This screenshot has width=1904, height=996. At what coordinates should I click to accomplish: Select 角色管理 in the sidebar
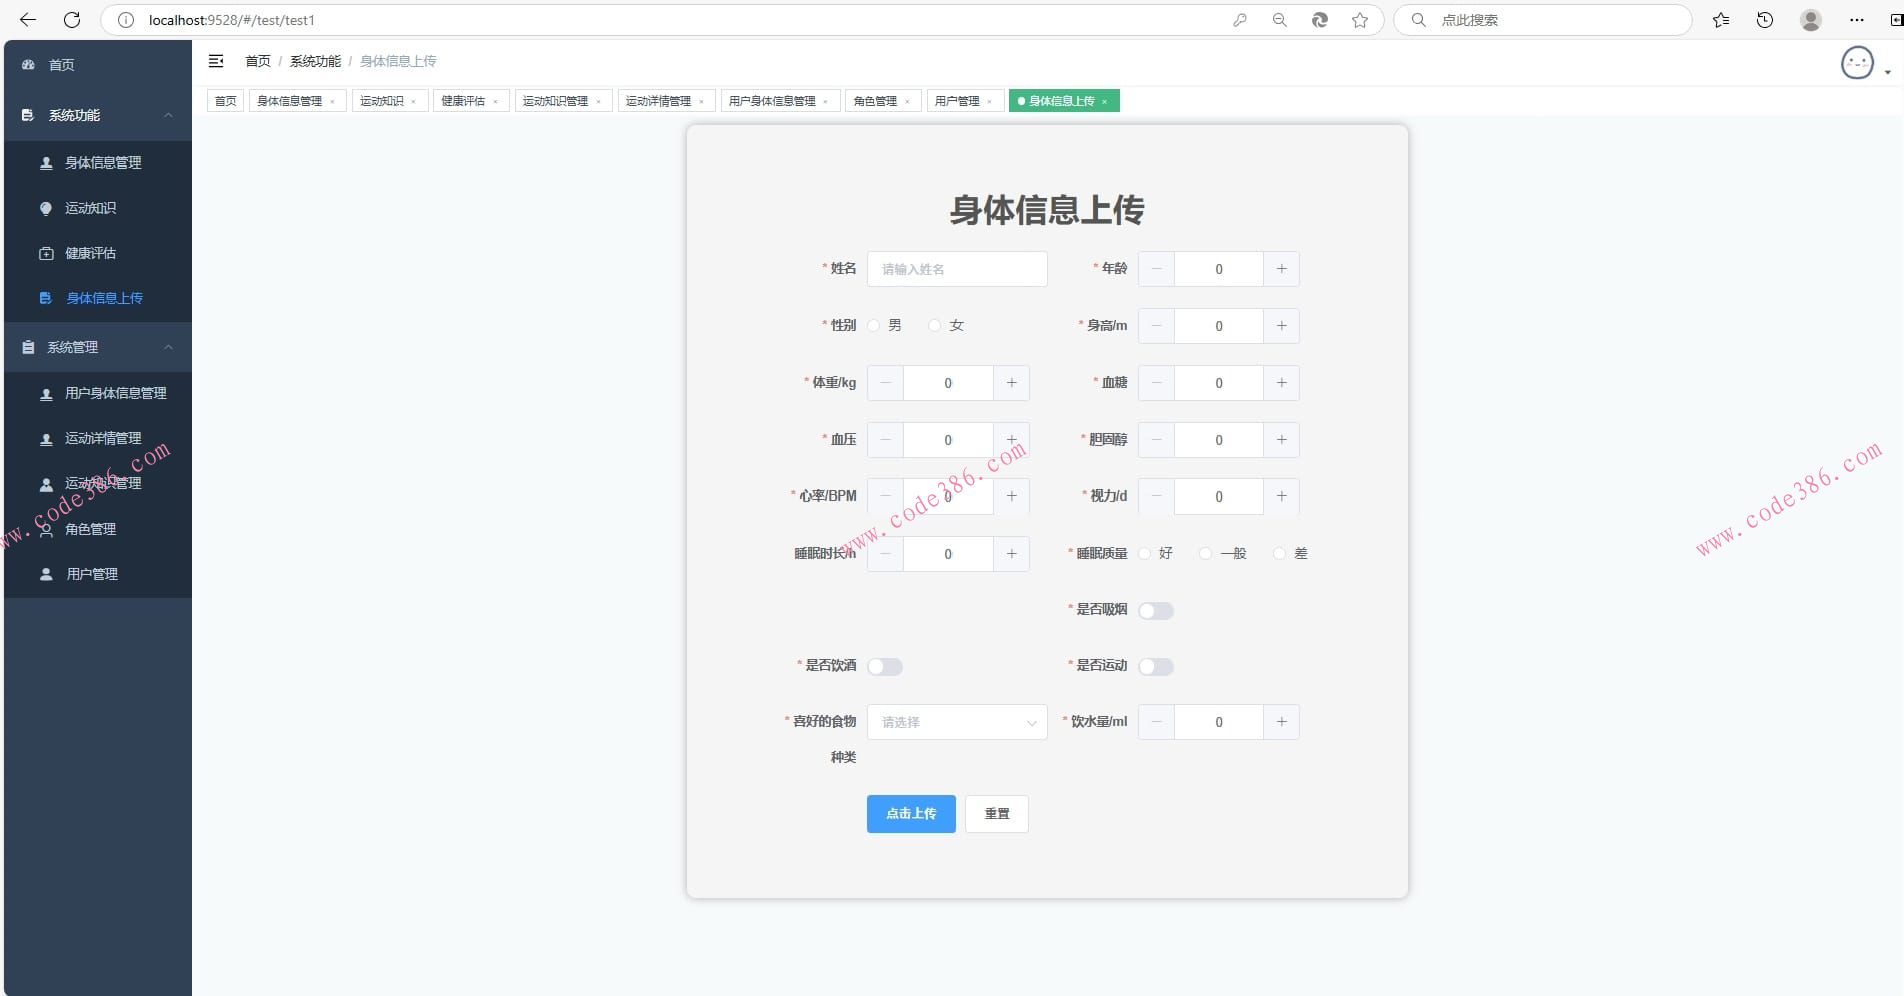point(89,529)
